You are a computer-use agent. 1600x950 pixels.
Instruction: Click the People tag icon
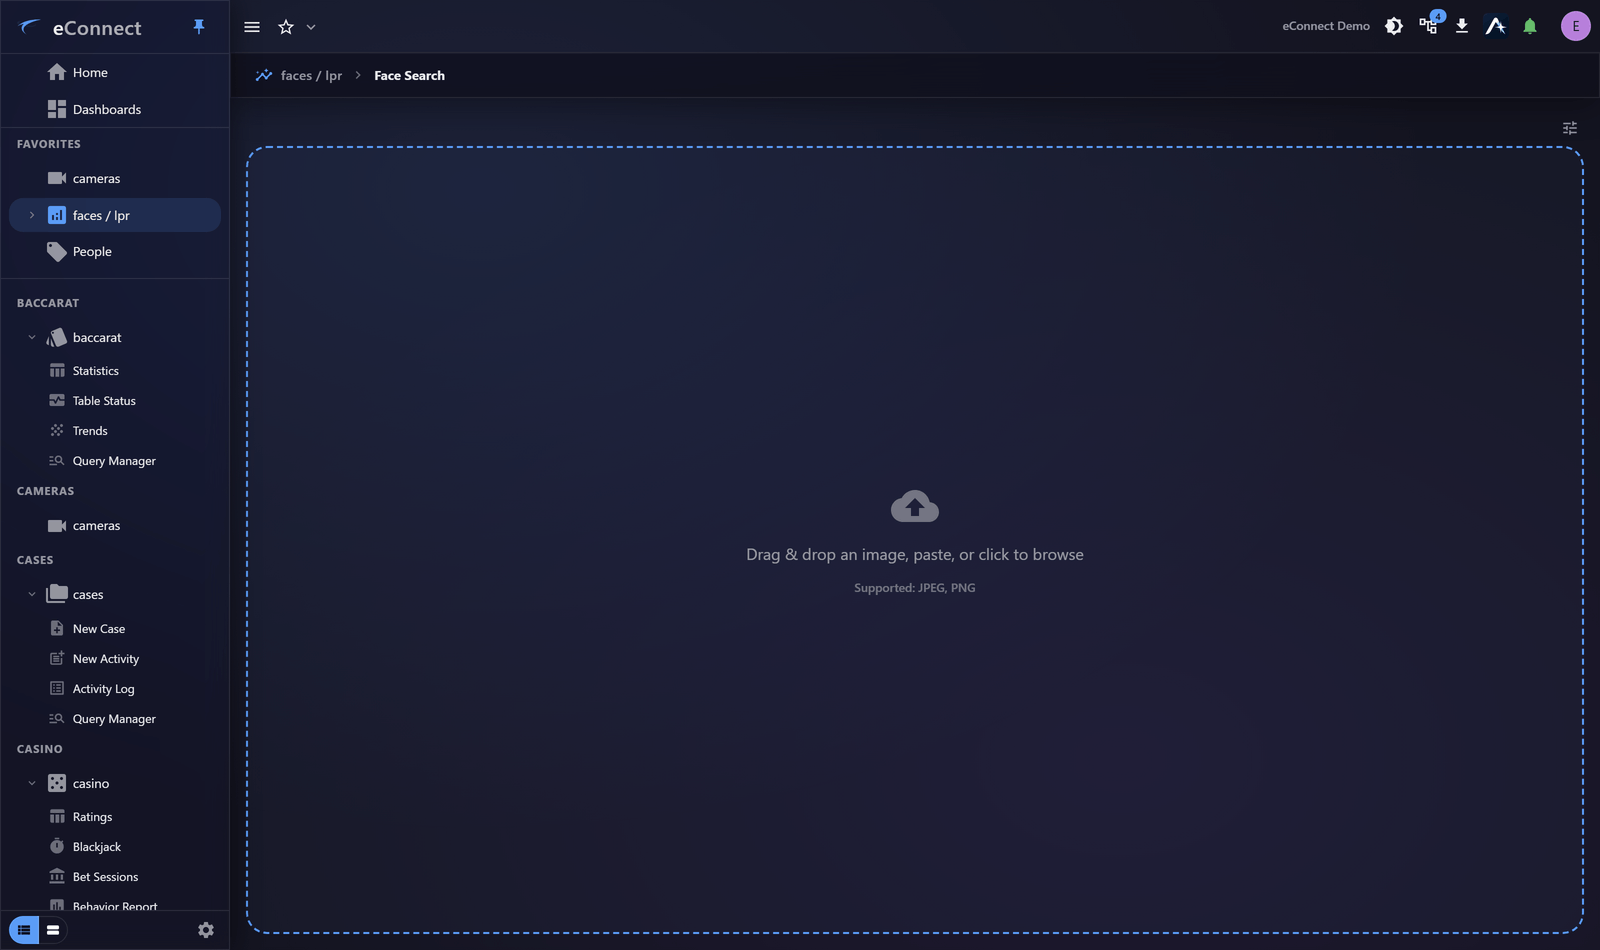tap(57, 251)
